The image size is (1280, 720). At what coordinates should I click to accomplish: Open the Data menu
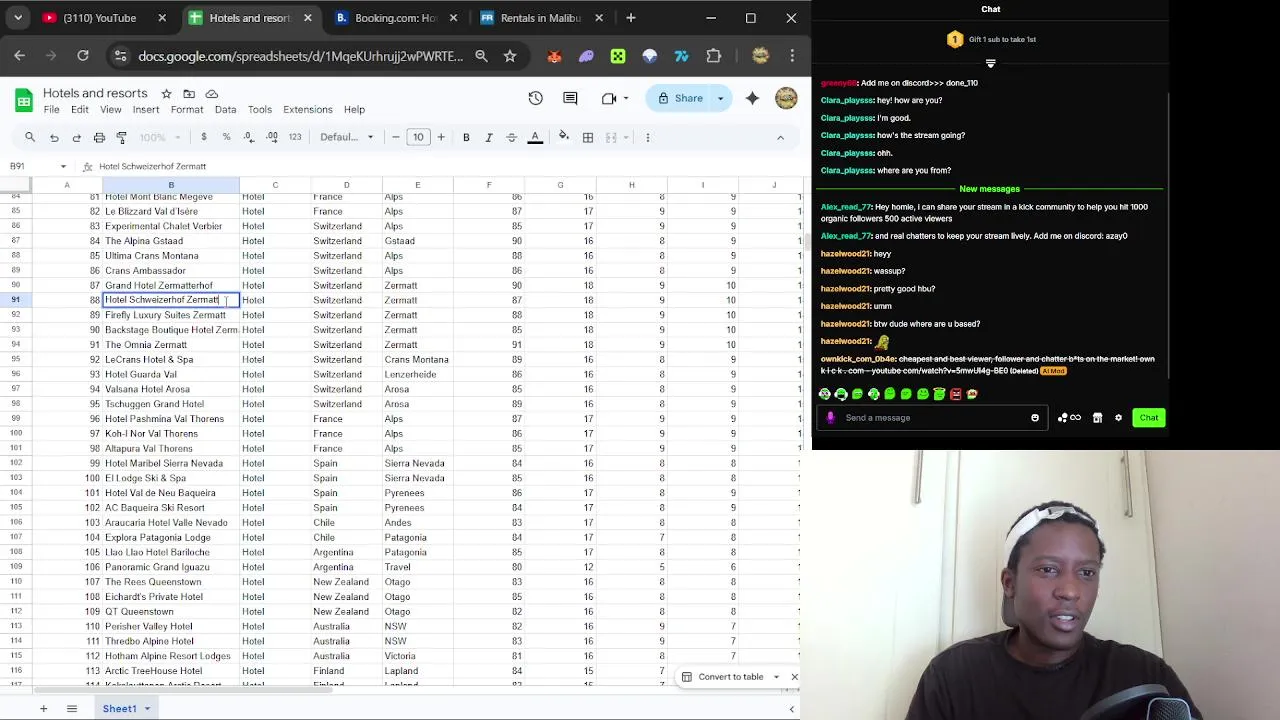coord(226,109)
